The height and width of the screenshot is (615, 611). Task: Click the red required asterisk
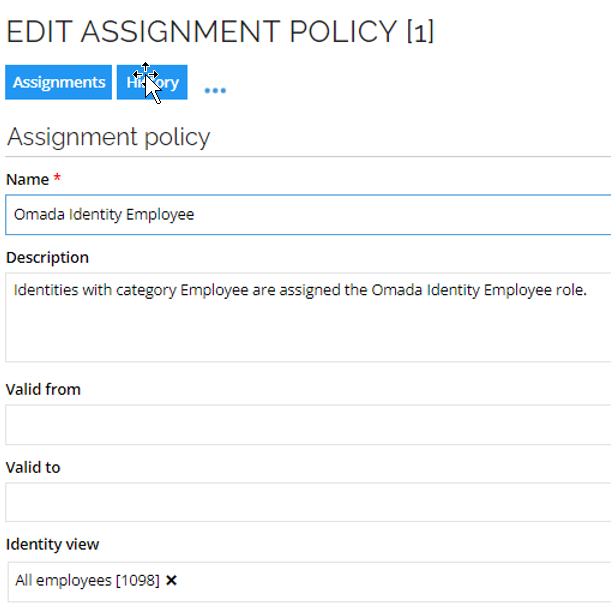click(57, 177)
